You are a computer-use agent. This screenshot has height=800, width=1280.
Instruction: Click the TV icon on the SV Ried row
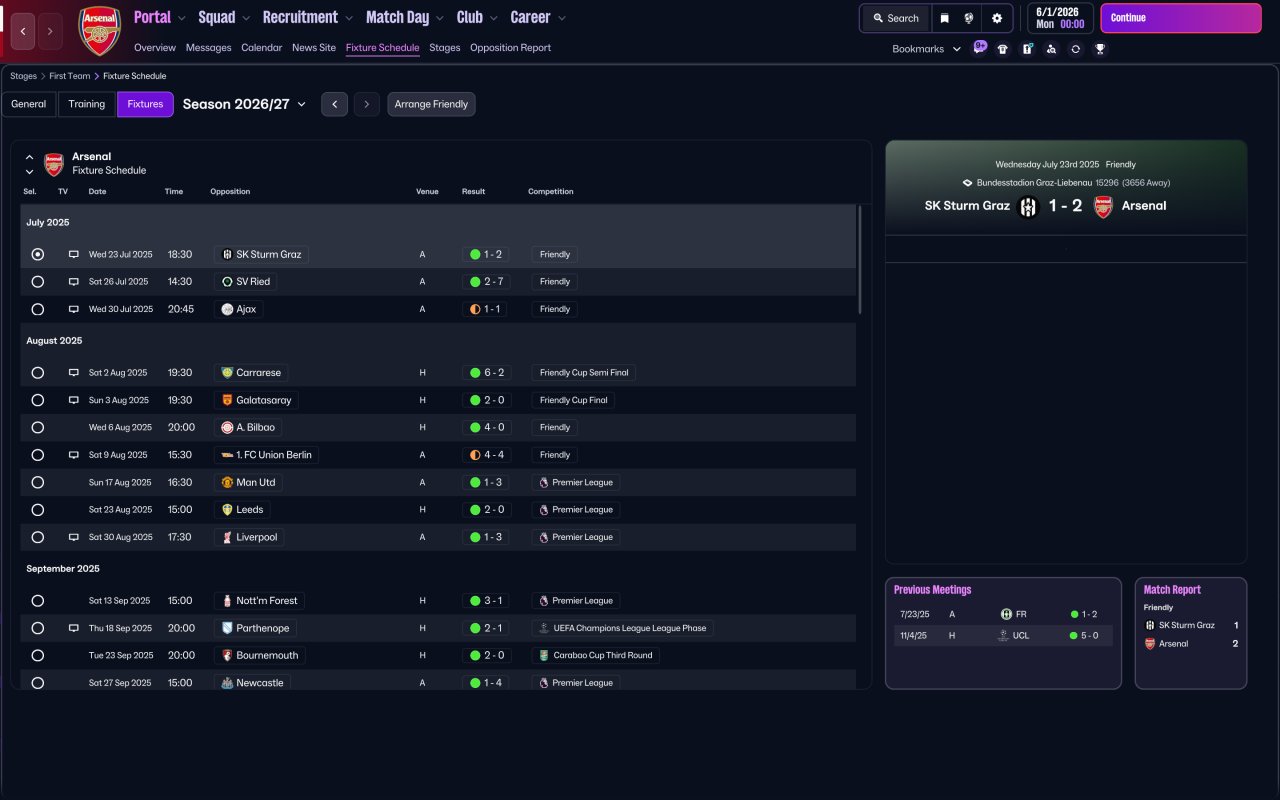tap(73, 282)
